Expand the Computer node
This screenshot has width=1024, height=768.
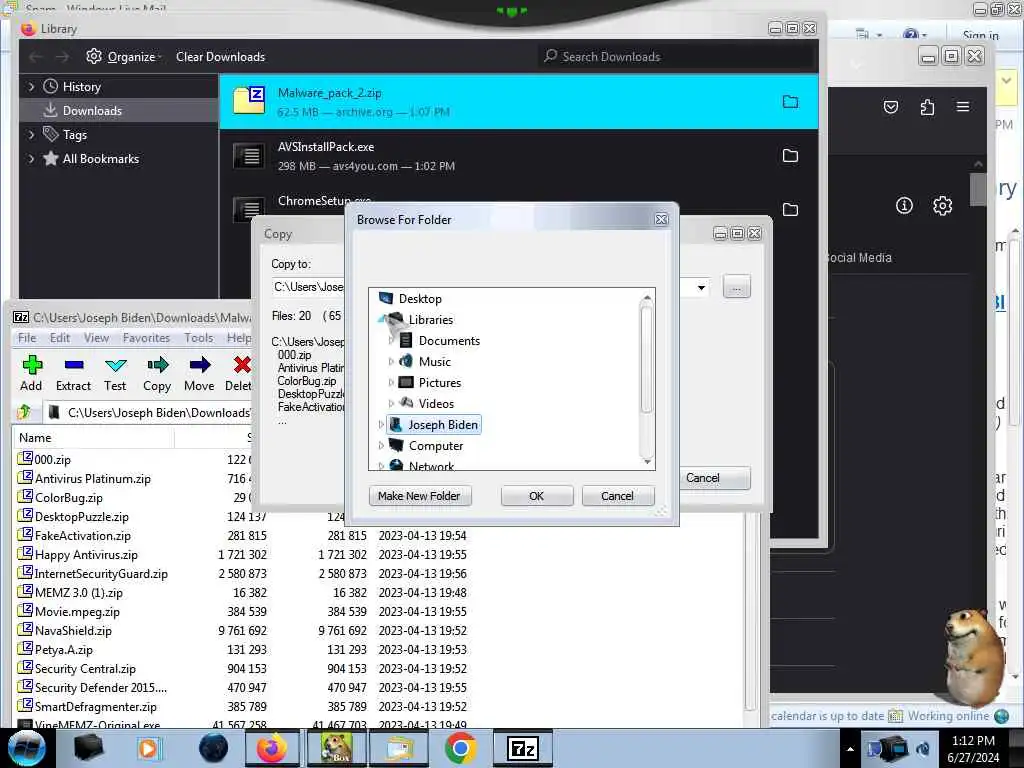(381, 445)
